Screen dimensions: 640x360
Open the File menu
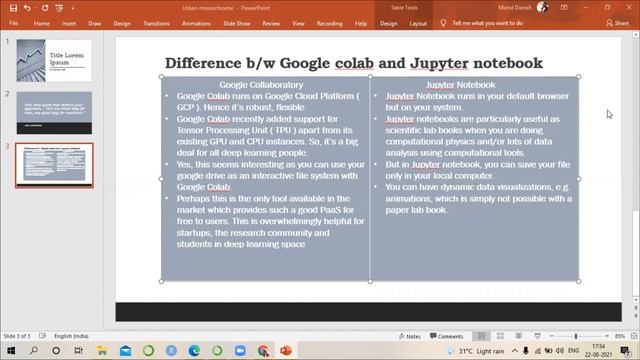[13, 23]
